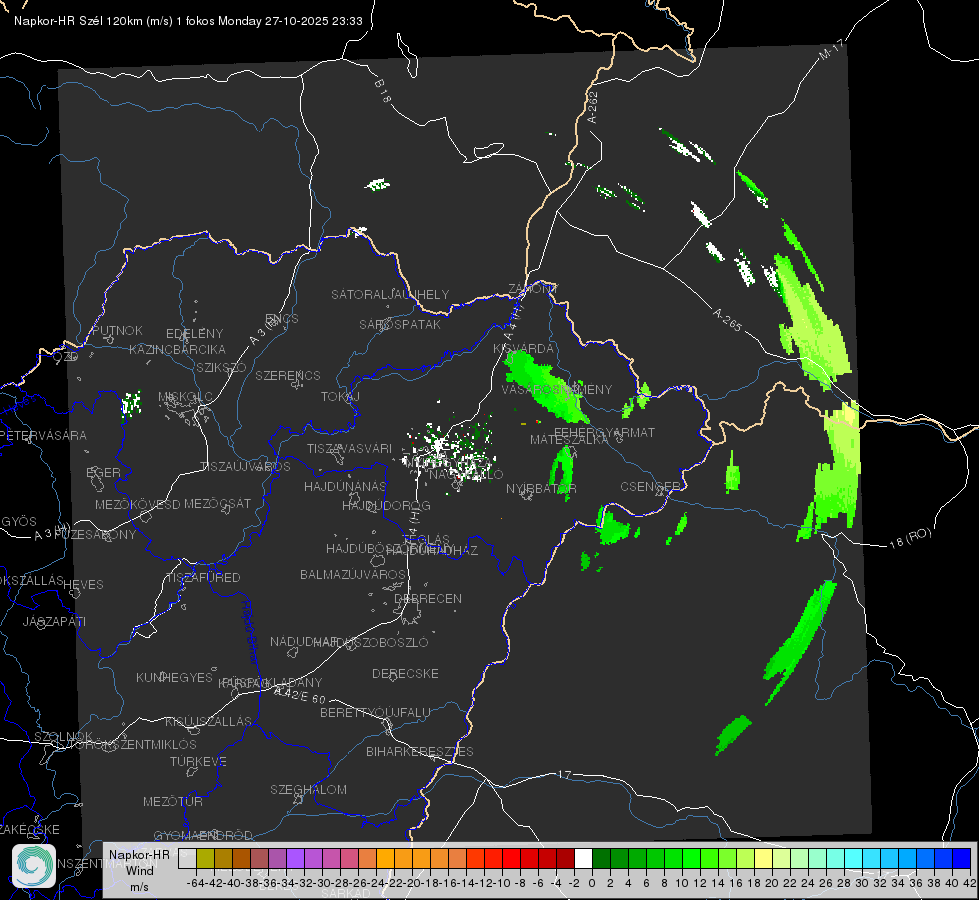Click the PÜSPÖKLADÁNY label
Image resolution: width=979 pixels, height=900 pixels.
pyautogui.click(x=270, y=683)
